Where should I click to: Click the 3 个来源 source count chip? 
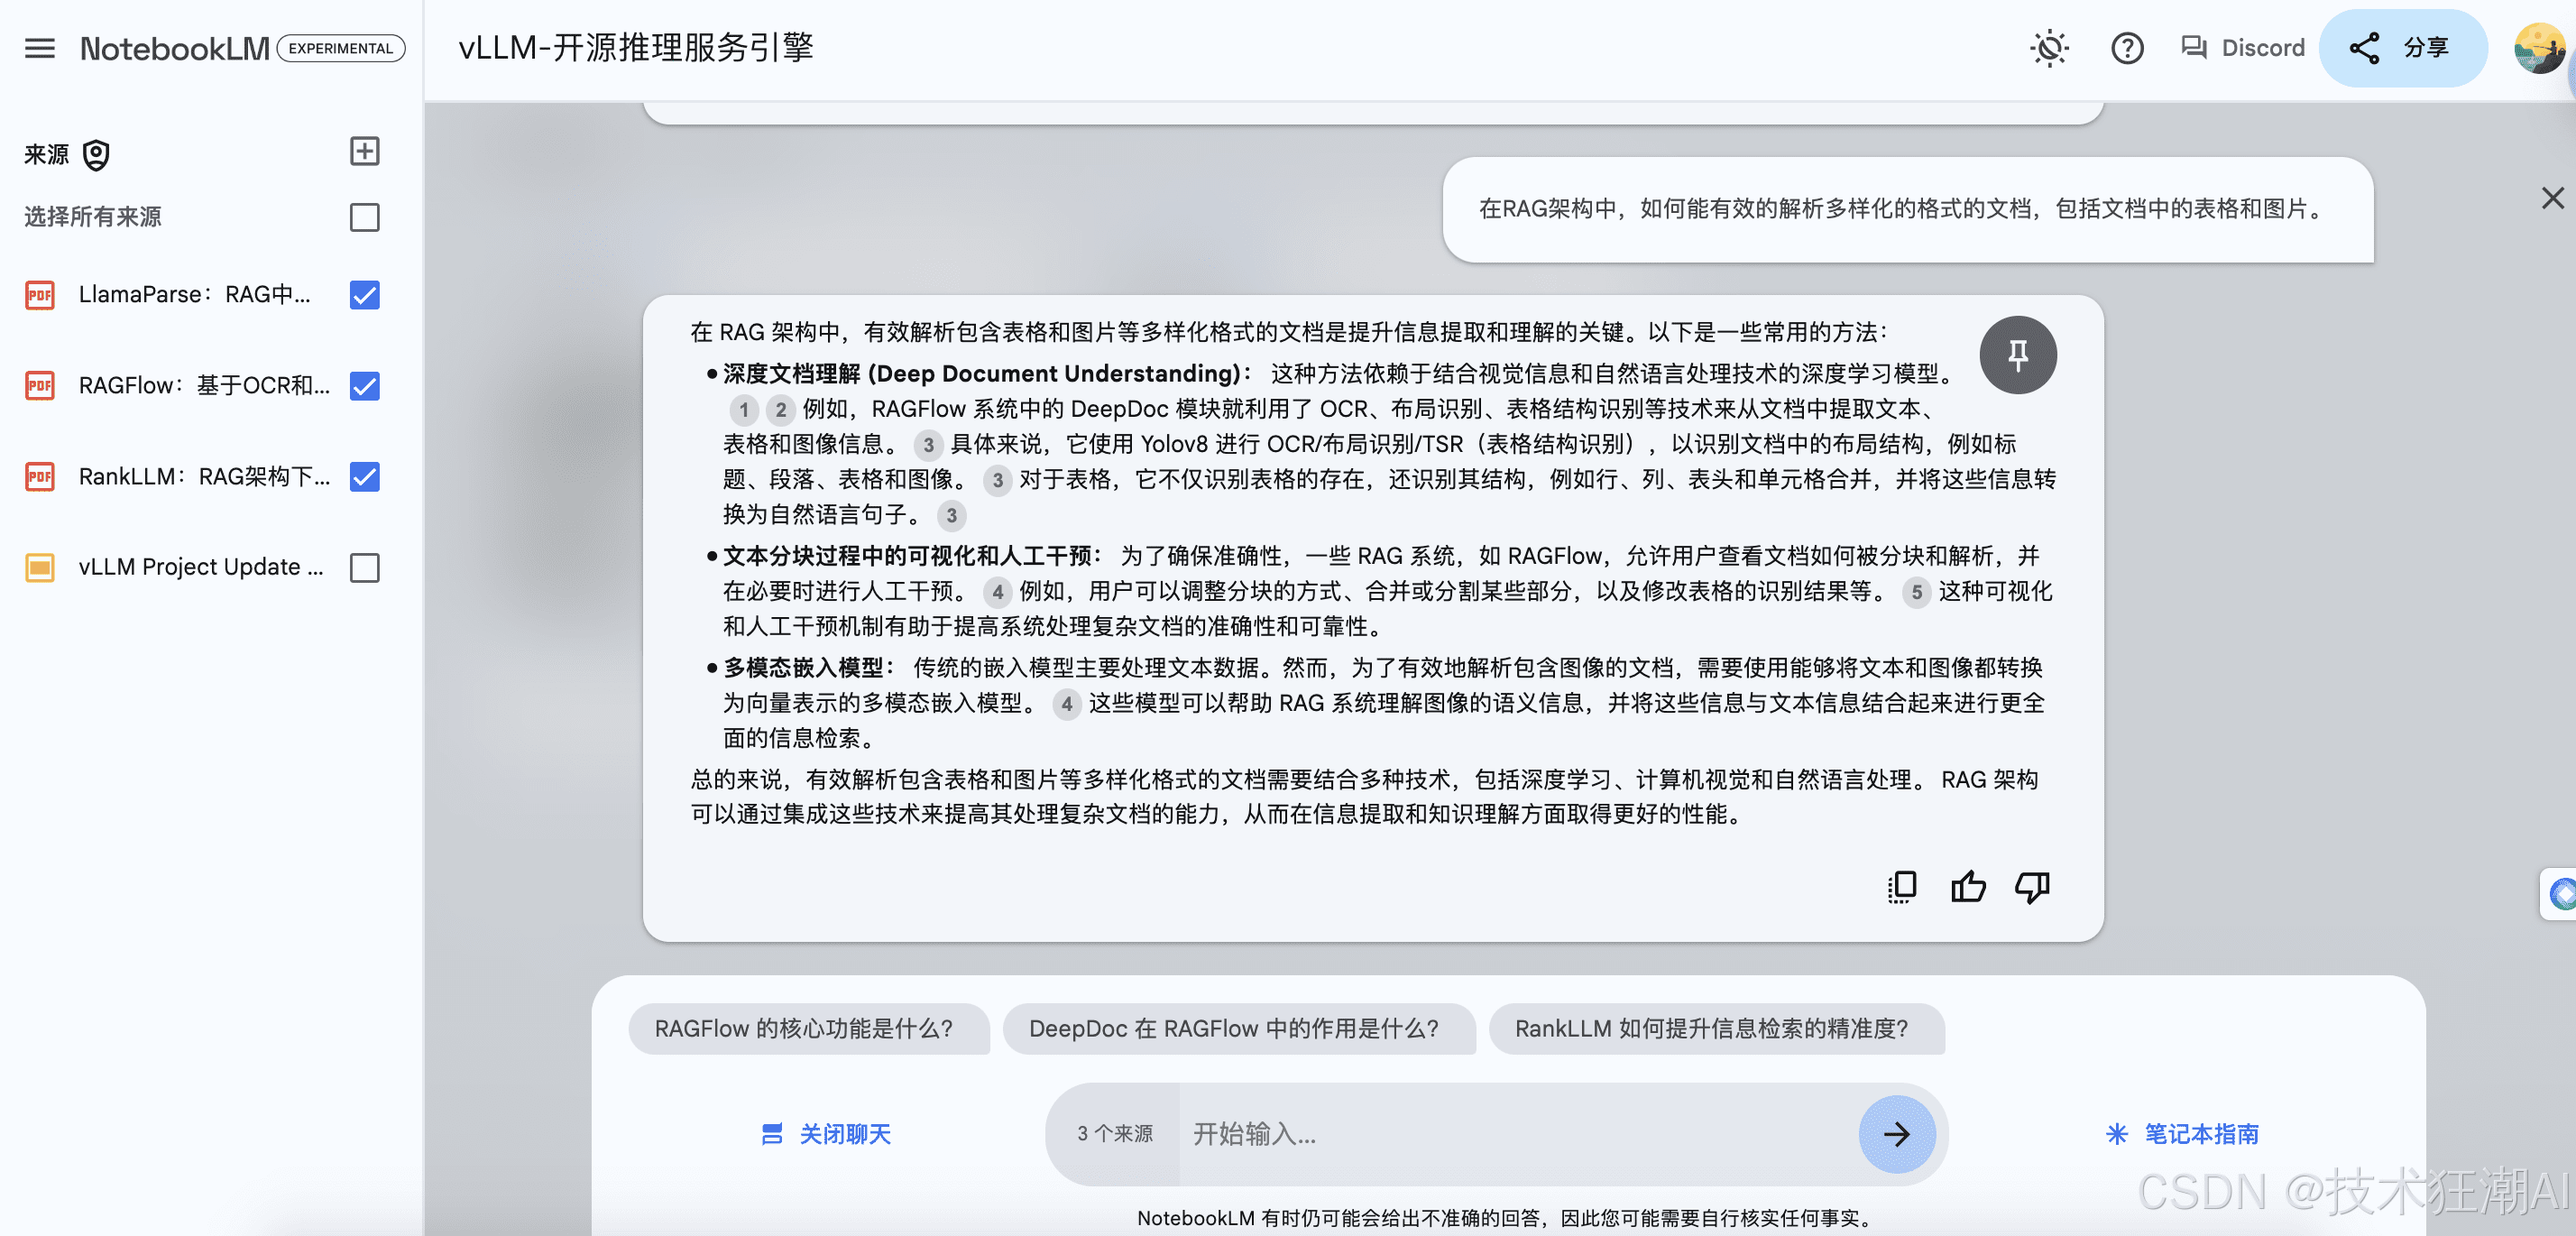pos(1114,1134)
